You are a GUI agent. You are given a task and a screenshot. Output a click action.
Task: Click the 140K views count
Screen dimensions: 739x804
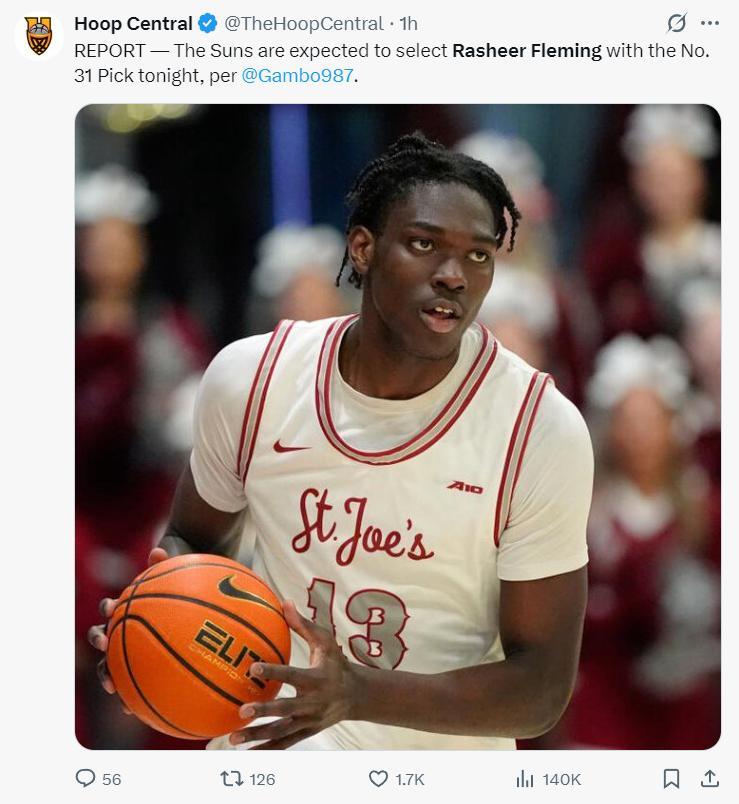point(561,779)
